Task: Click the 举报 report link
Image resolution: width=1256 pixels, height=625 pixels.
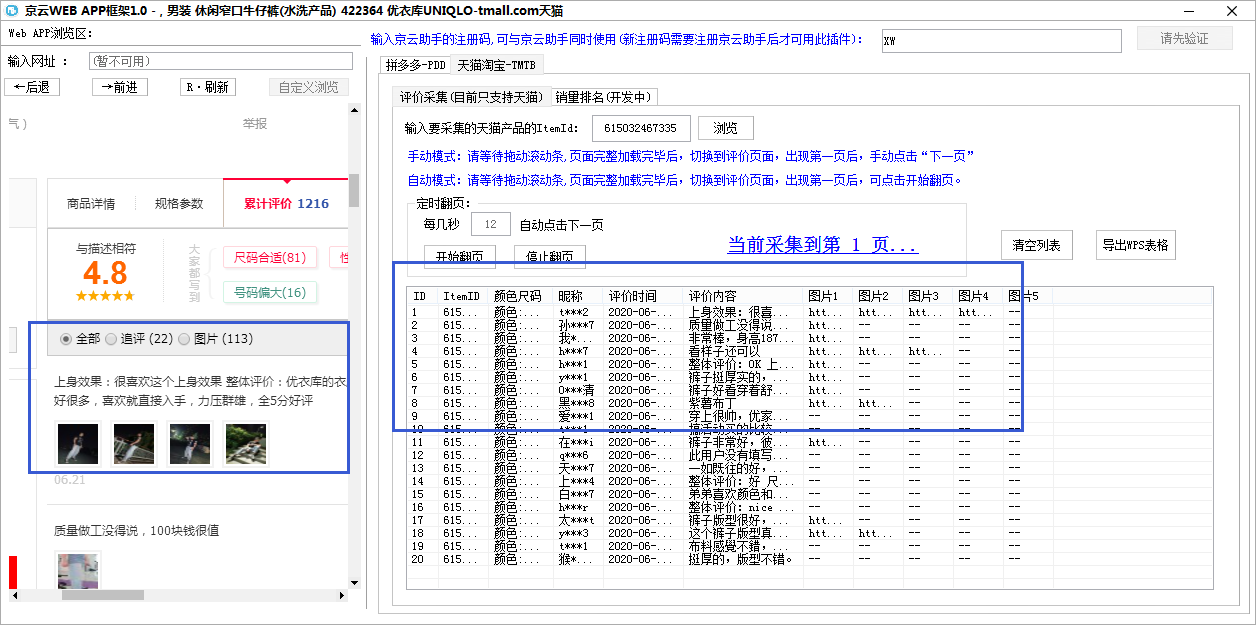Action: 255,124
